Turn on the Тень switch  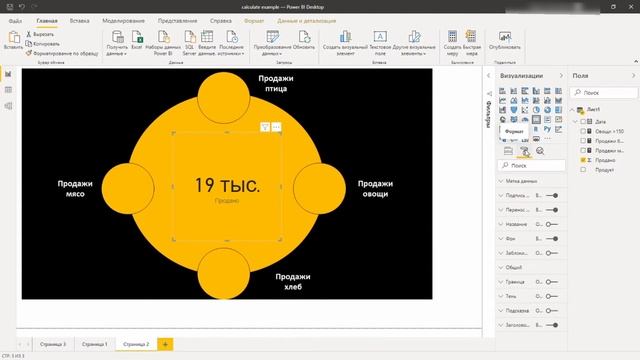[552, 296]
